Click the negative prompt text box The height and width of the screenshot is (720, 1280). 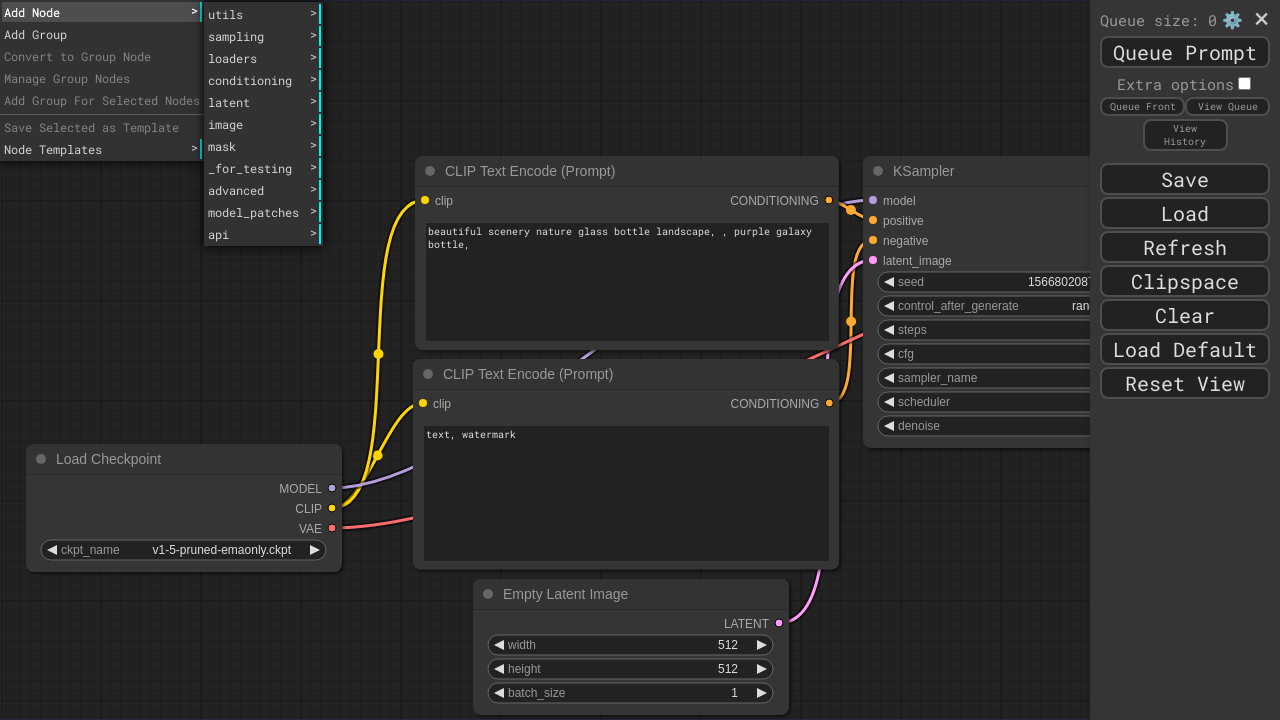click(626, 493)
